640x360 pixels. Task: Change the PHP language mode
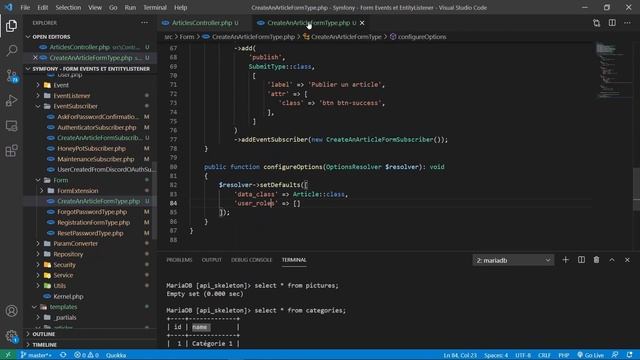pyautogui.click(x=564, y=355)
